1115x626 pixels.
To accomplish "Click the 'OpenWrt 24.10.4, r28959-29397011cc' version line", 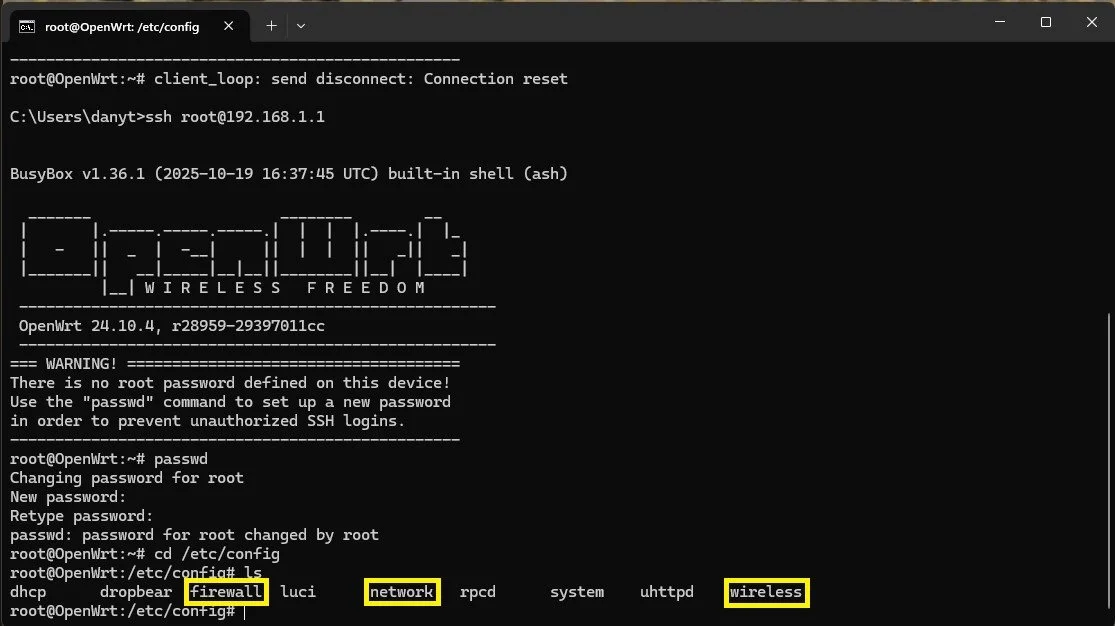I will (171, 326).
